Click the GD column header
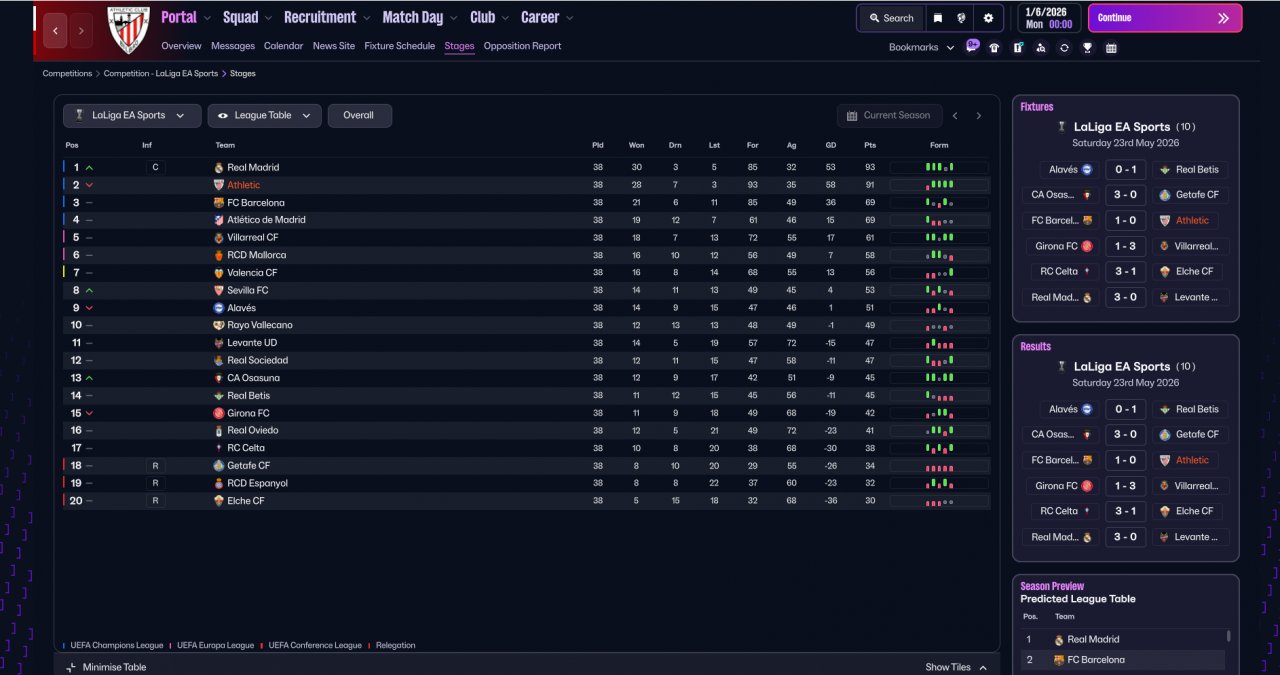 (831, 145)
